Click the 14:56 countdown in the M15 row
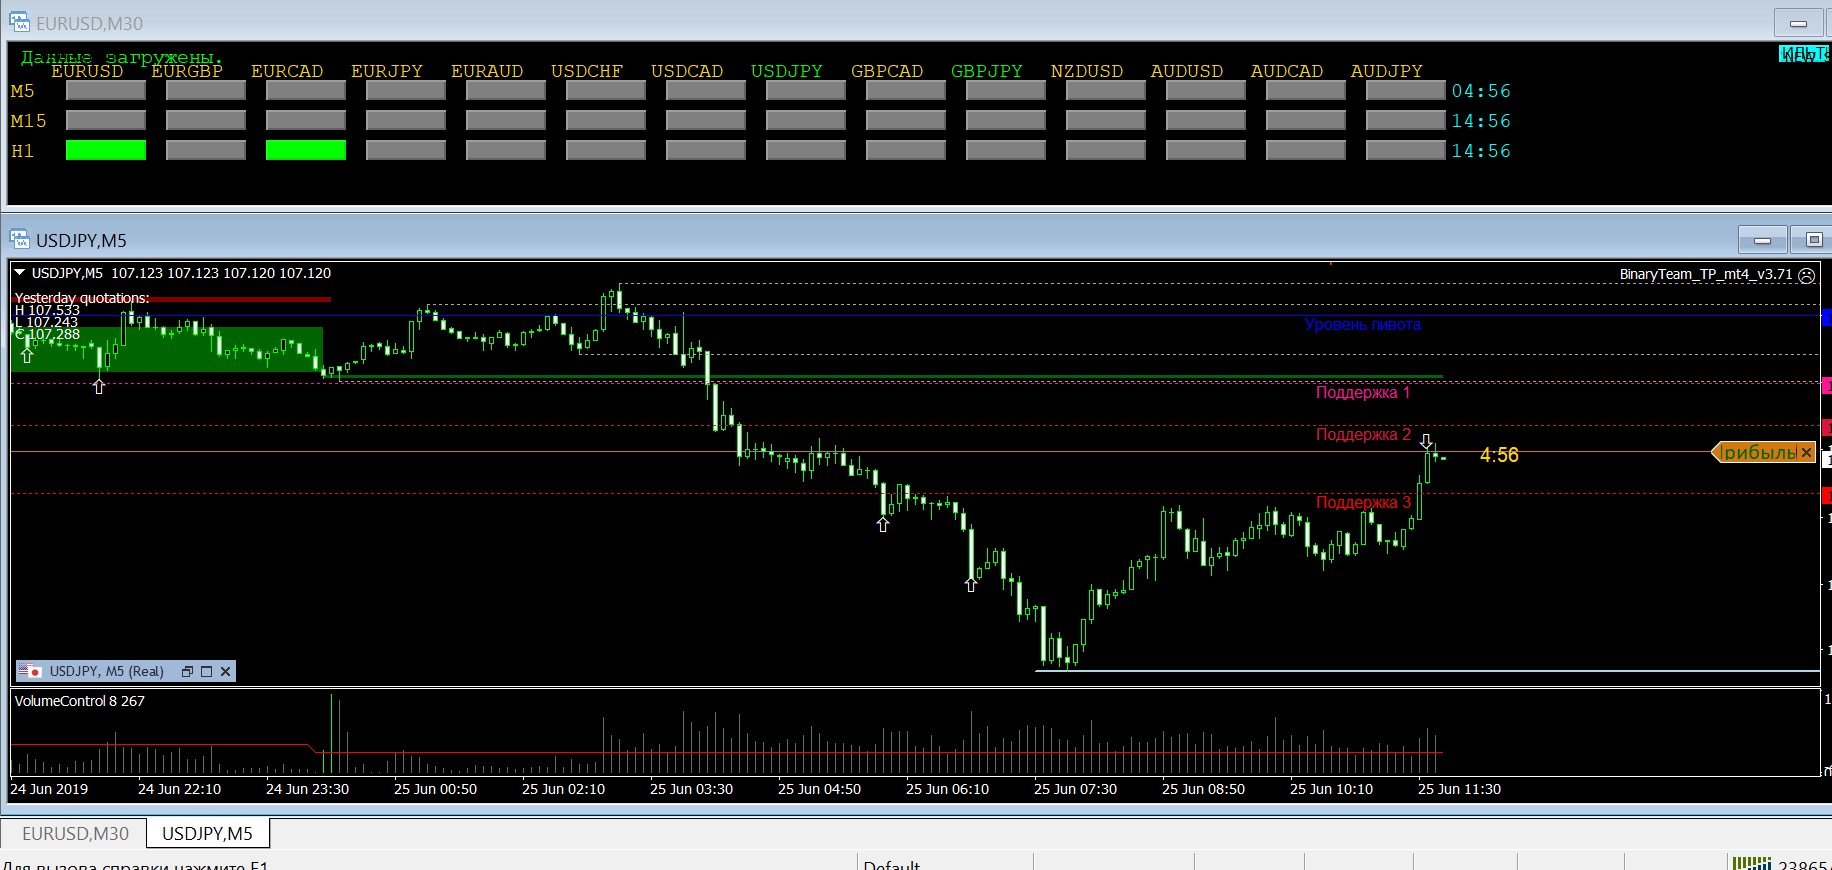Viewport: 1832px width, 870px height. 1481,121
